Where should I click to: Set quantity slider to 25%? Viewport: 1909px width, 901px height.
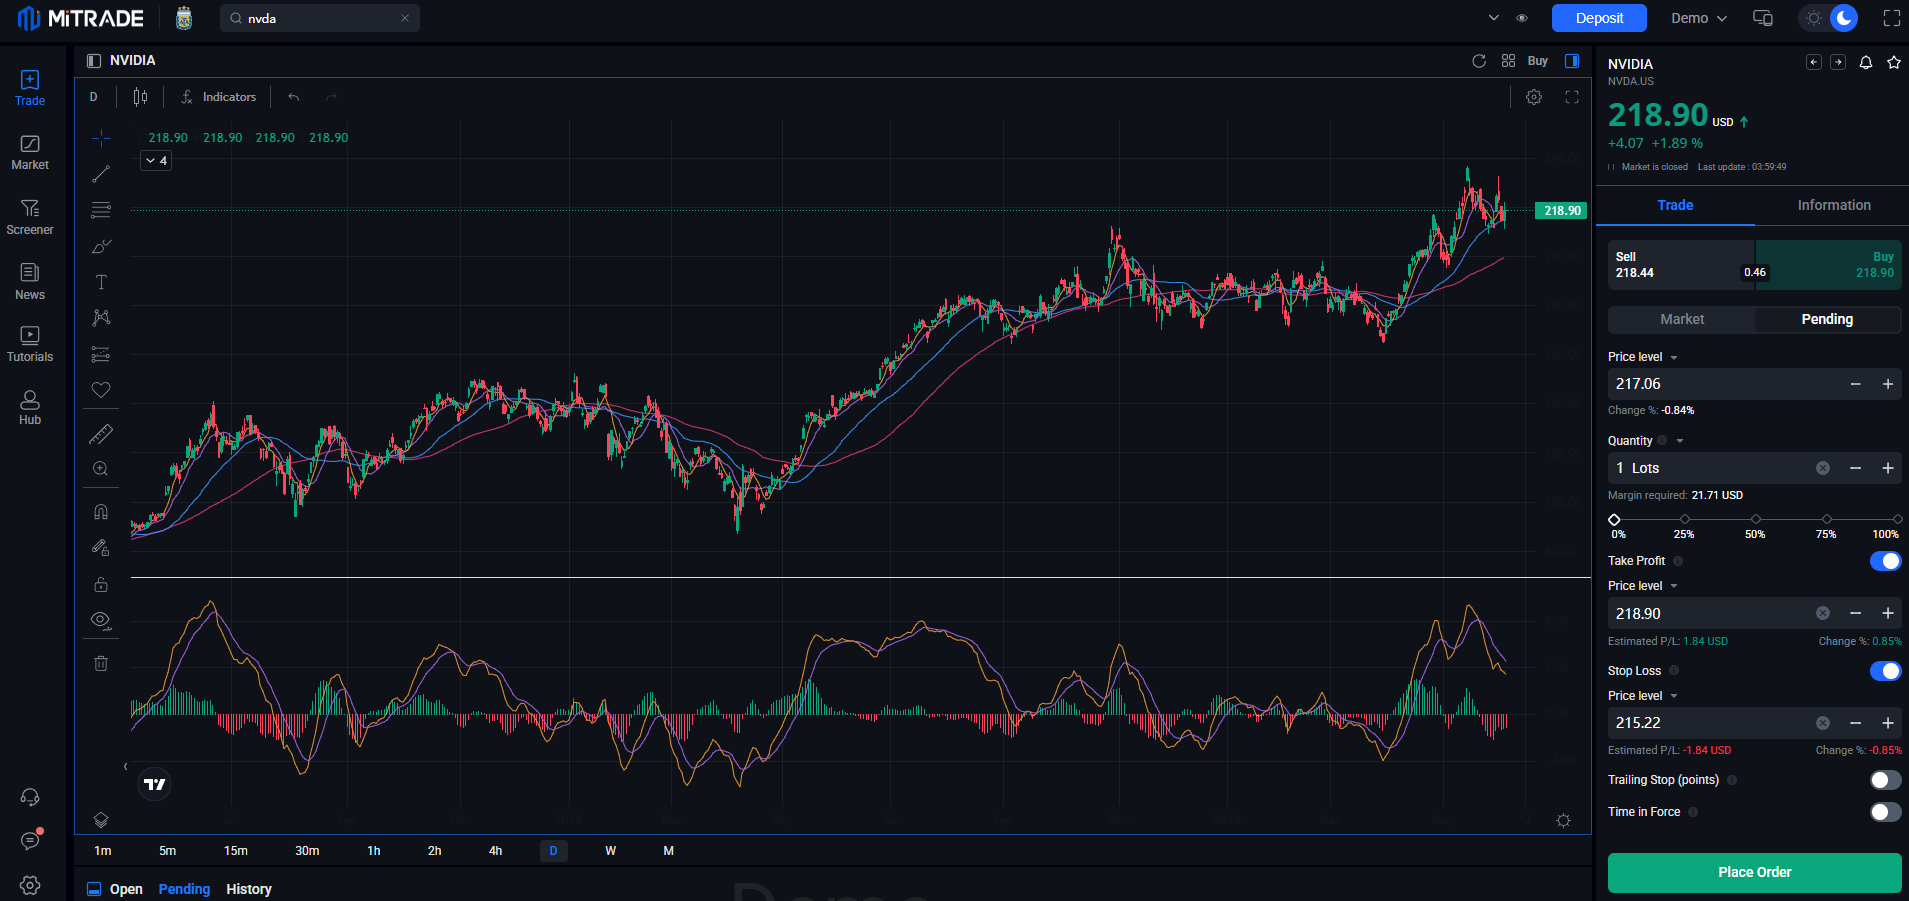pyautogui.click(x=1685, y=520)
